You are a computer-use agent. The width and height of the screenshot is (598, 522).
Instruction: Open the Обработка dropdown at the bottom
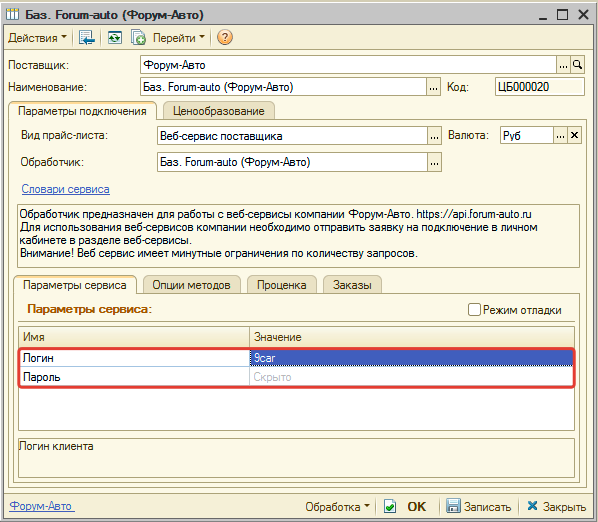(x=337, y=507)
